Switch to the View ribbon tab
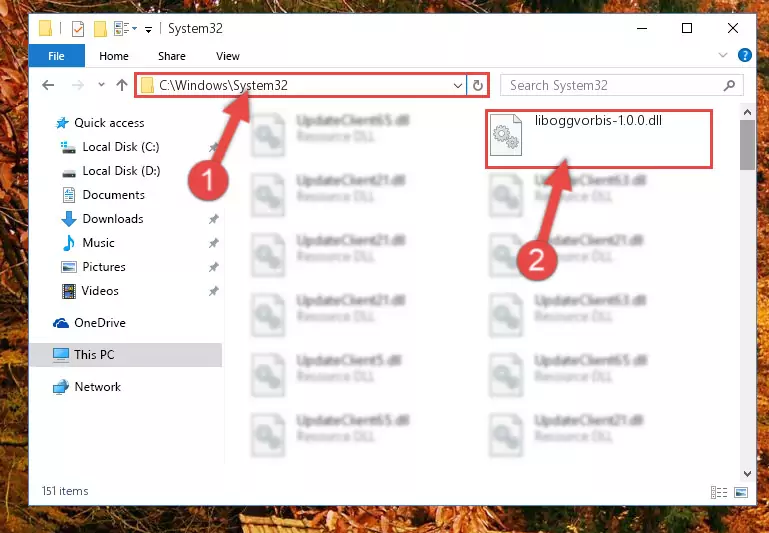The image size is (769, 533). click(x=228, y=56)
